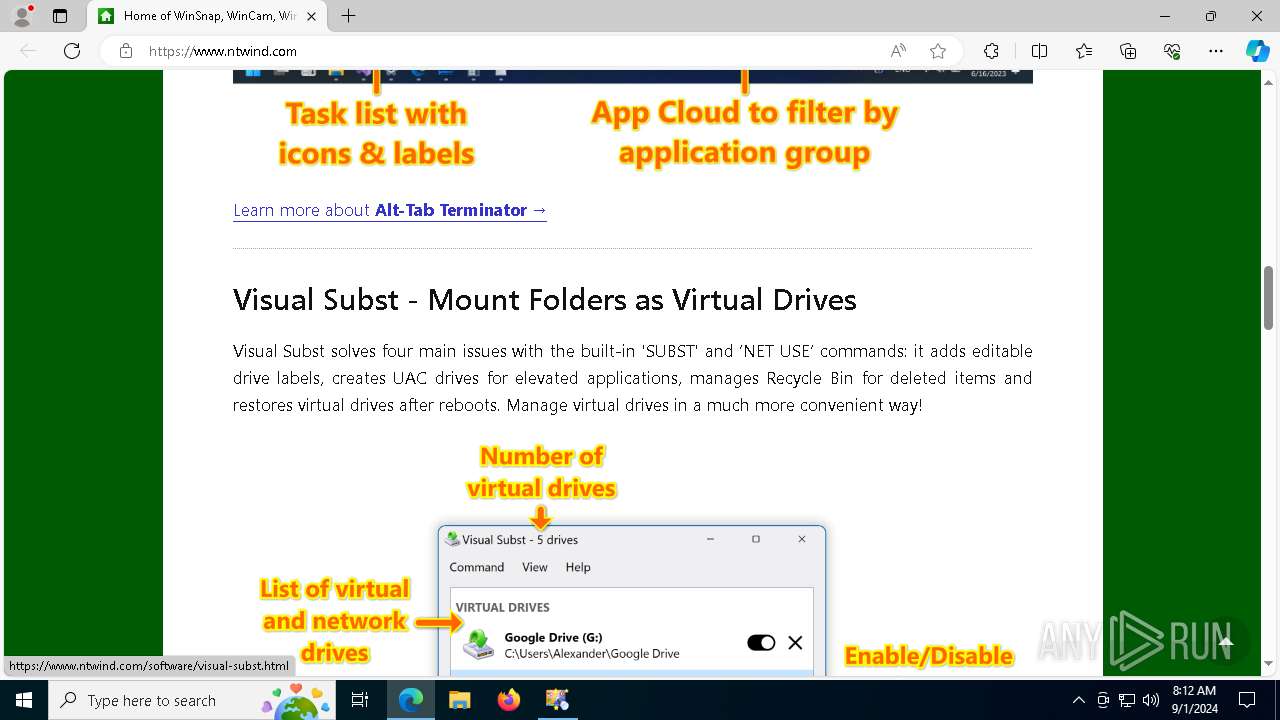Screen dimensions: 1280x720
Task: Click scrollbar down arrow
Action: click(1268, 663)
